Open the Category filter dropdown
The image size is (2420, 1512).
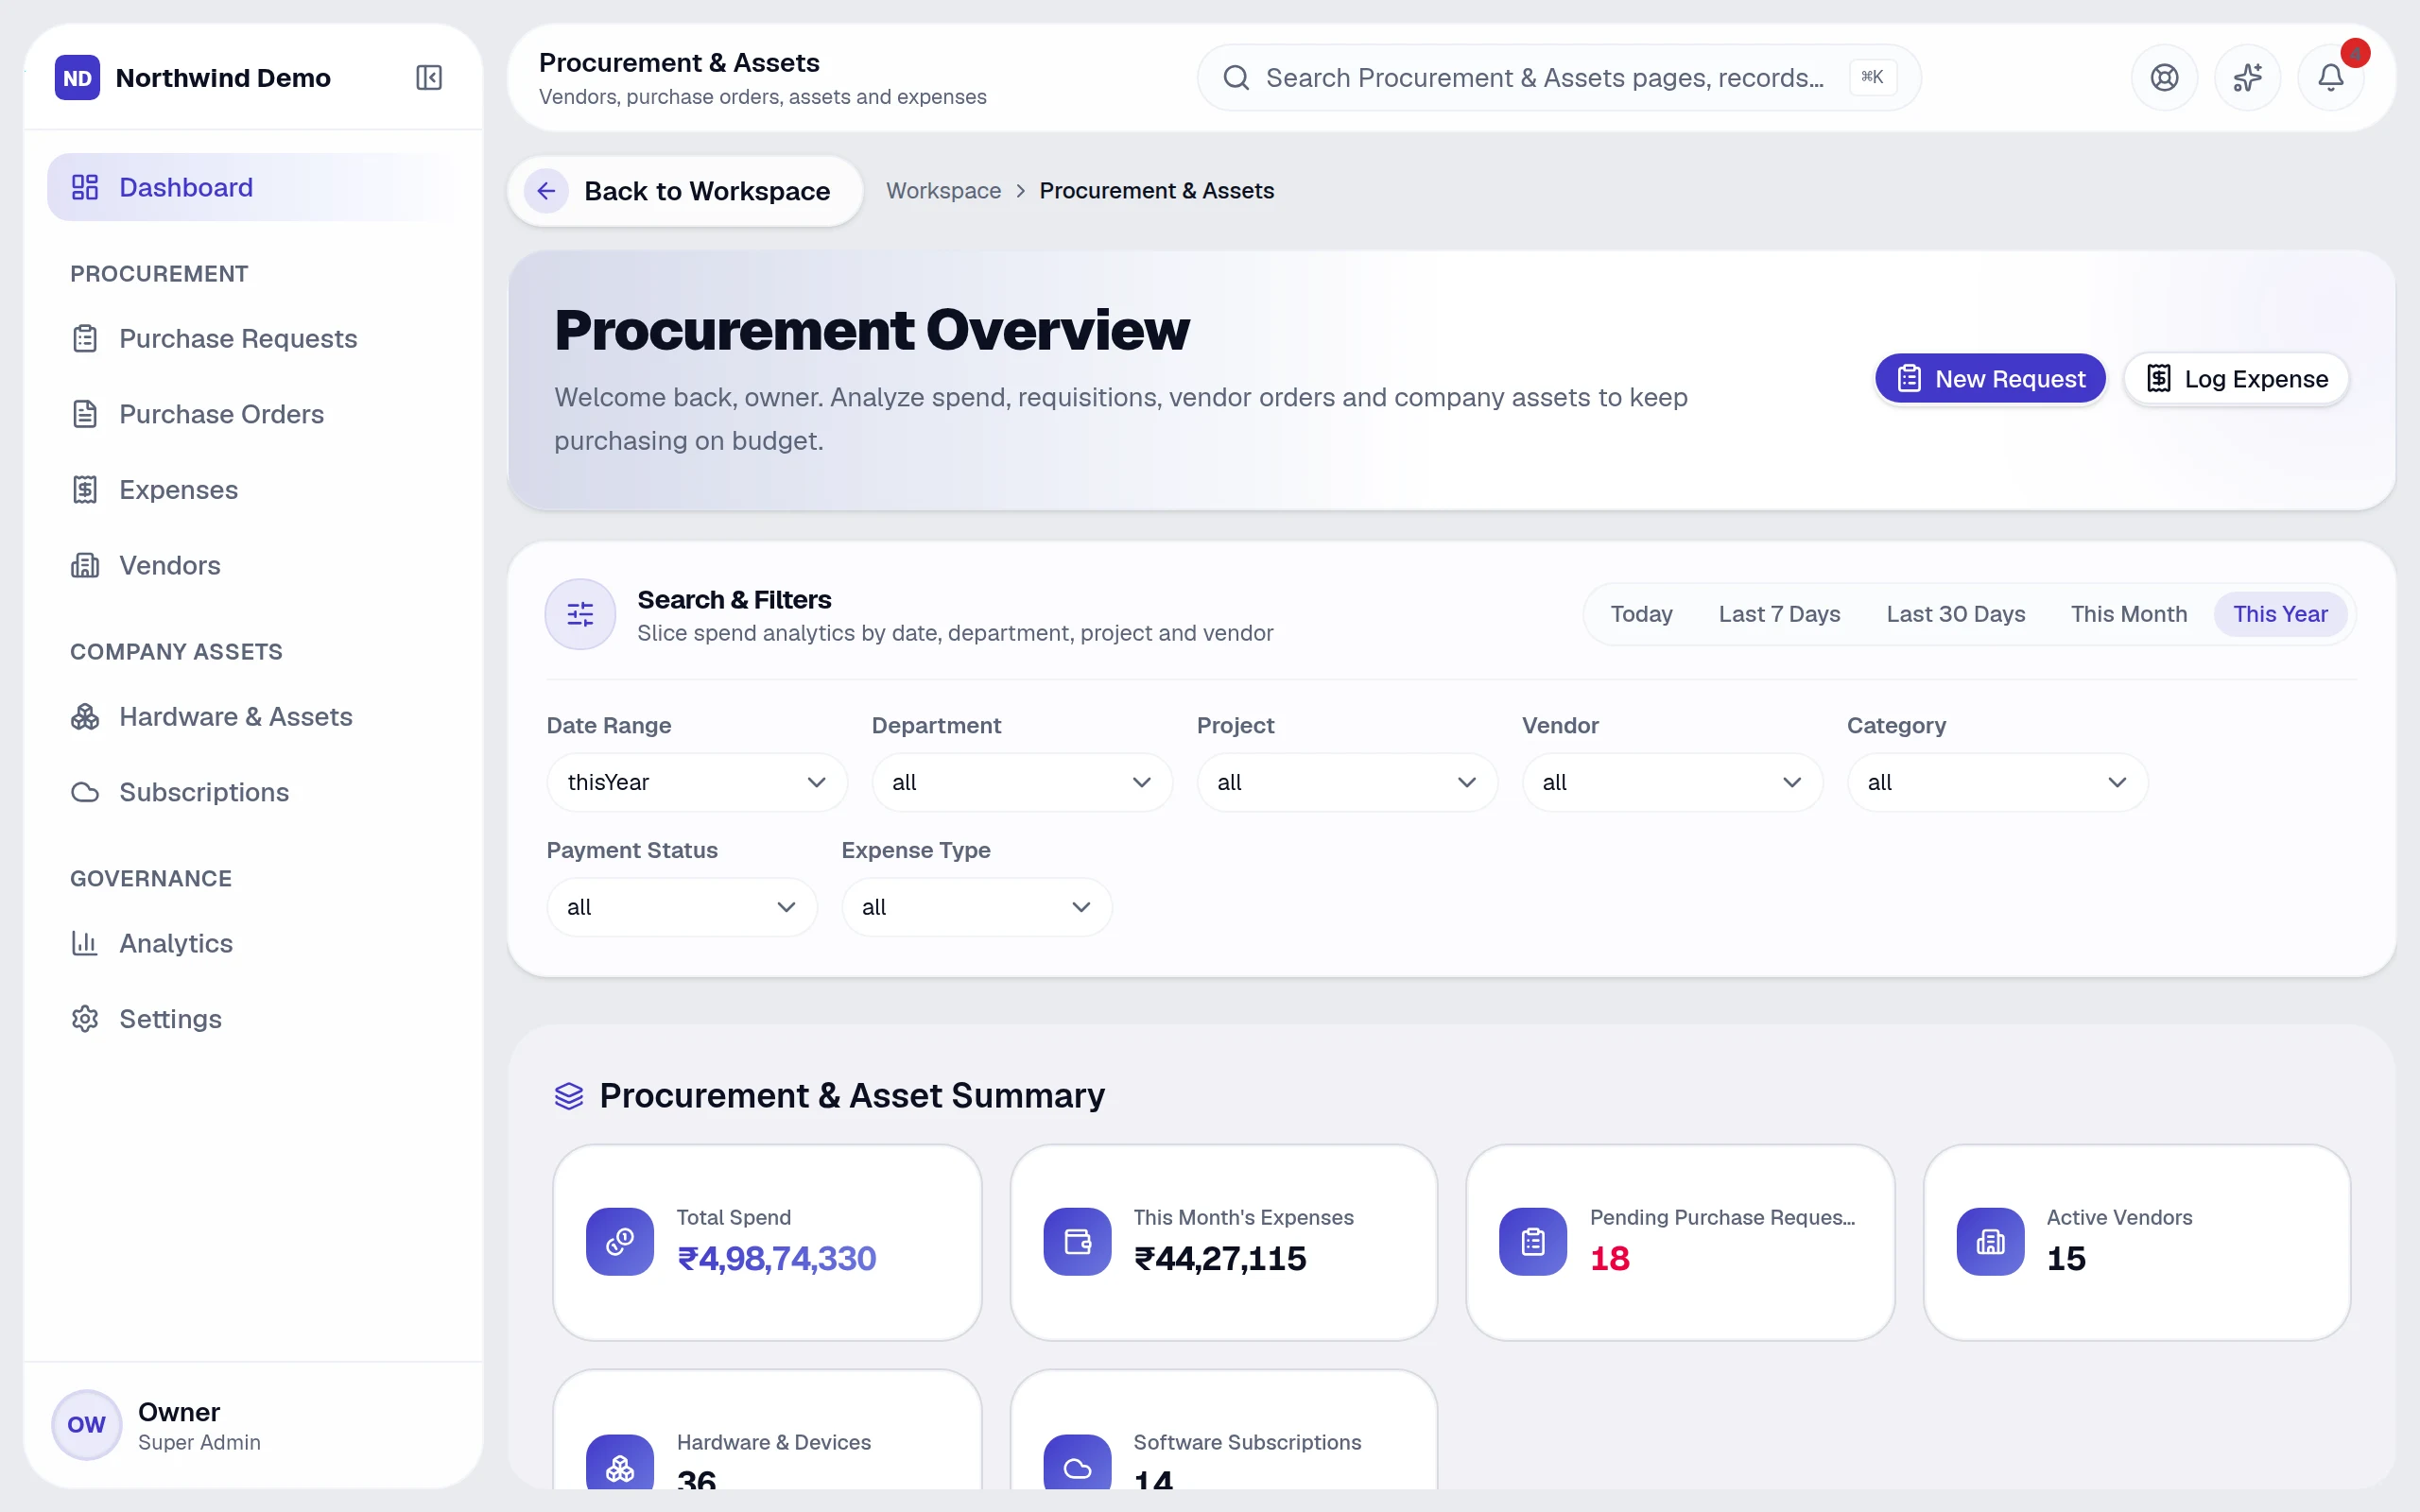tap(1997, 782)
